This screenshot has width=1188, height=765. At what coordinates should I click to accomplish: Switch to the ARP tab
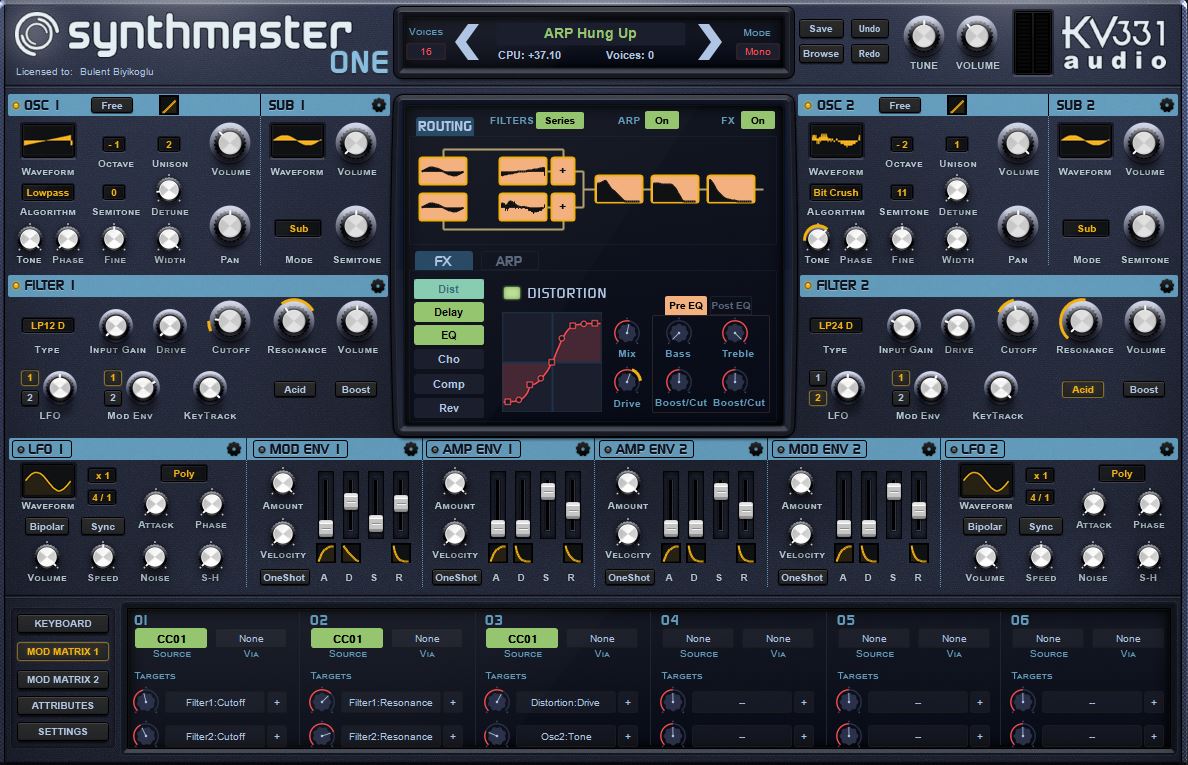509,259
